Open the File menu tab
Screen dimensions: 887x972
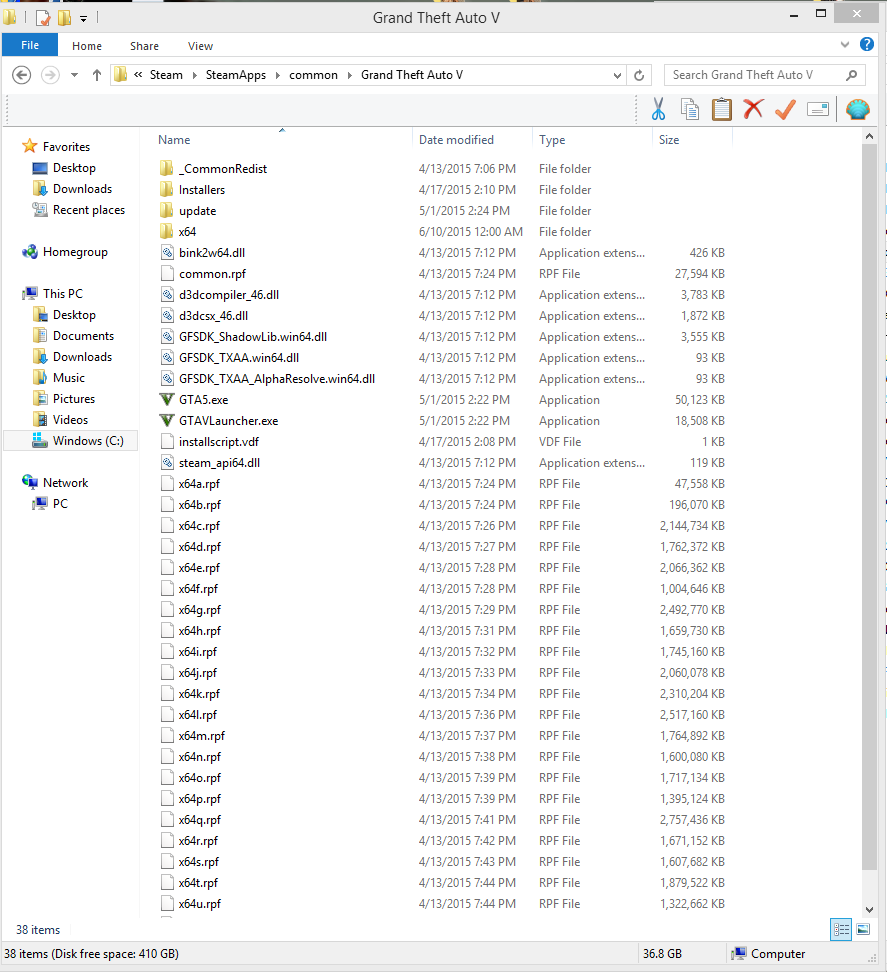pyautogui.click(x=30, y=45)
